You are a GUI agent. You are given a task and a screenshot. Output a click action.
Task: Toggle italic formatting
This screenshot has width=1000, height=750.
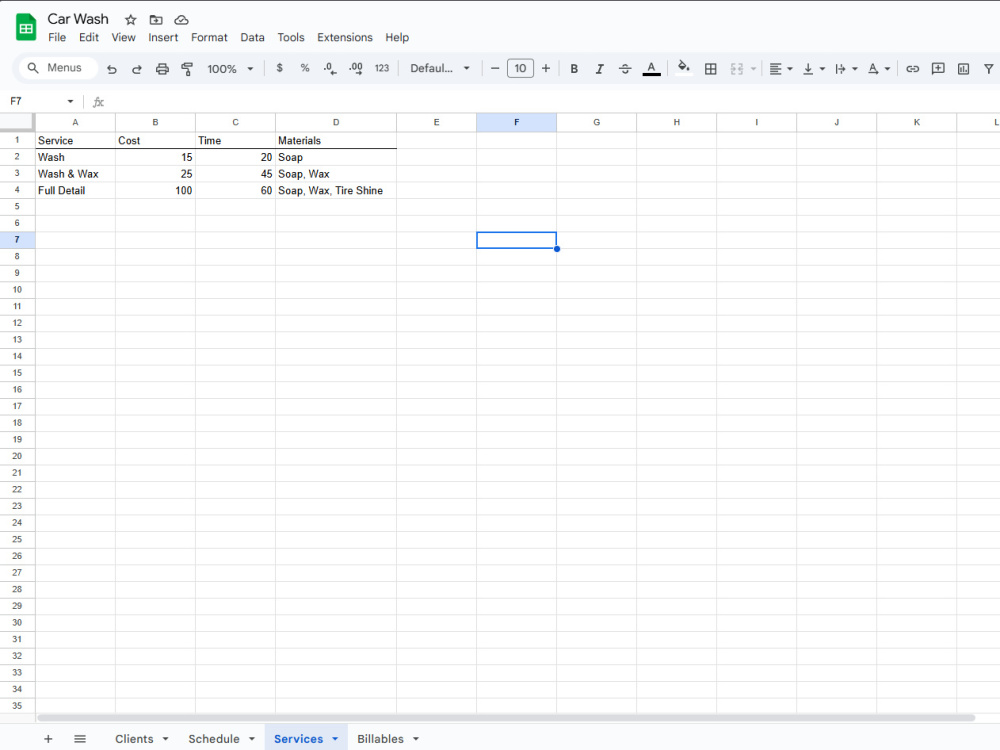[x=599, y=69]
